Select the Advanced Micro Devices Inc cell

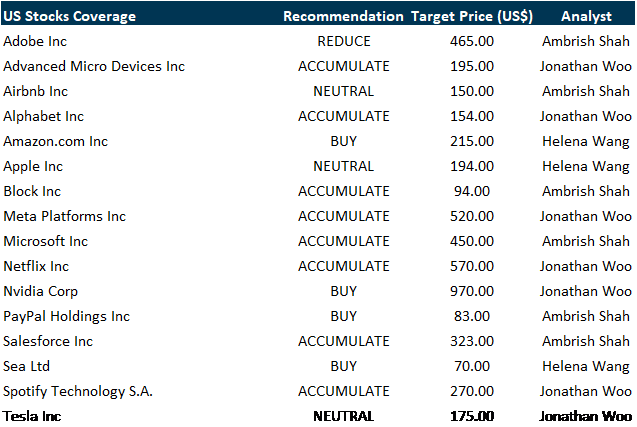coord(94,66)
